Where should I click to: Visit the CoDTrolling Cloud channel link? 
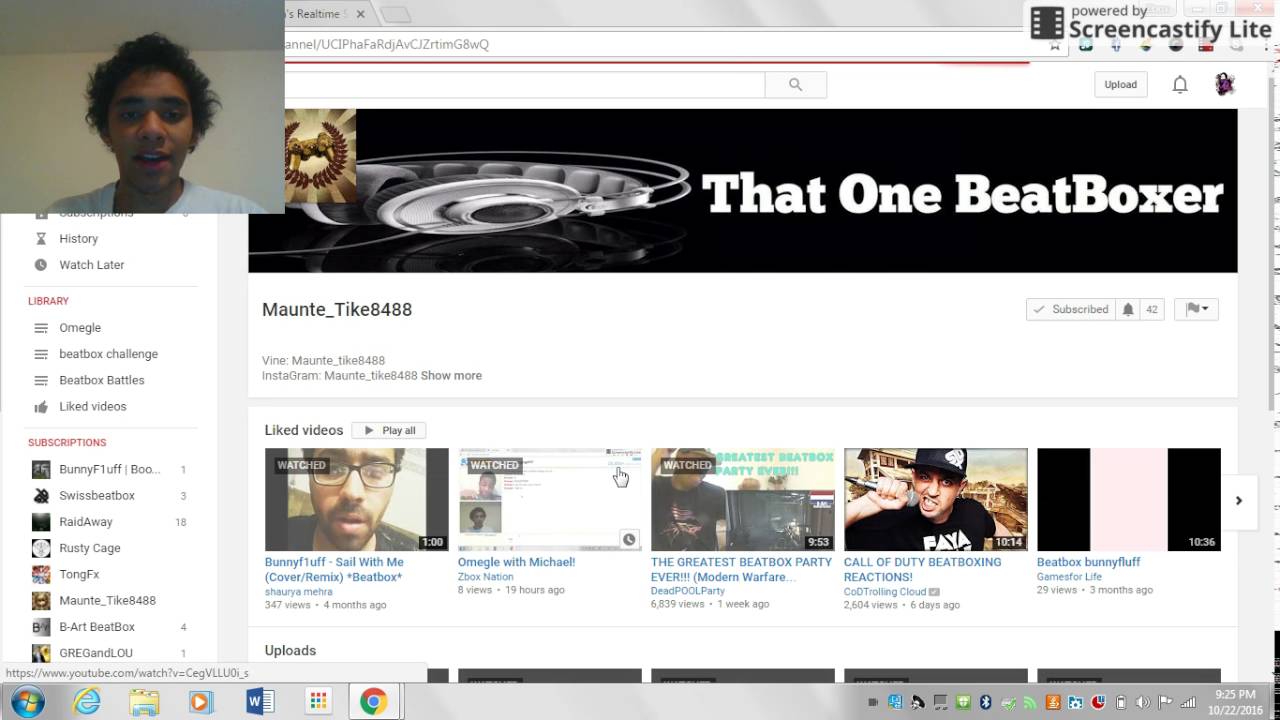click(x=885, y=592)
